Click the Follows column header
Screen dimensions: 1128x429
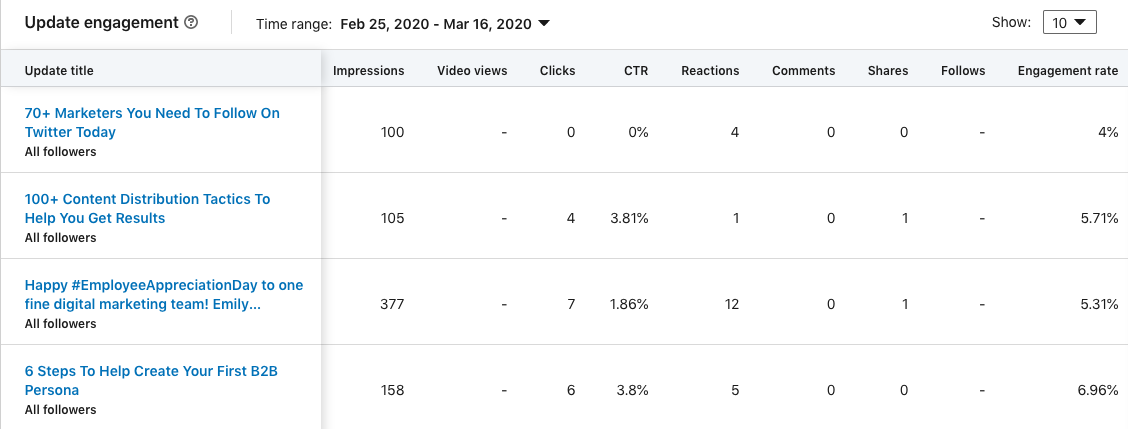tap(963, 71)
